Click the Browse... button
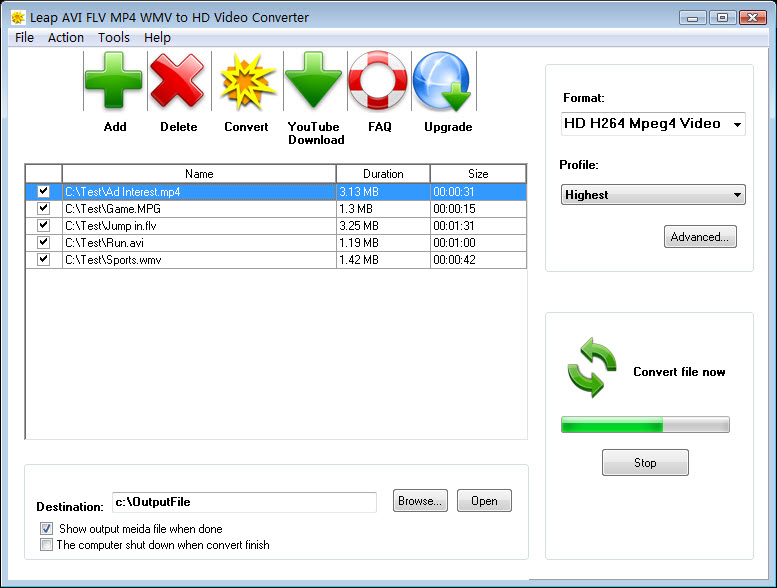This screenshot has height=588, width=777. coord(420,501)
